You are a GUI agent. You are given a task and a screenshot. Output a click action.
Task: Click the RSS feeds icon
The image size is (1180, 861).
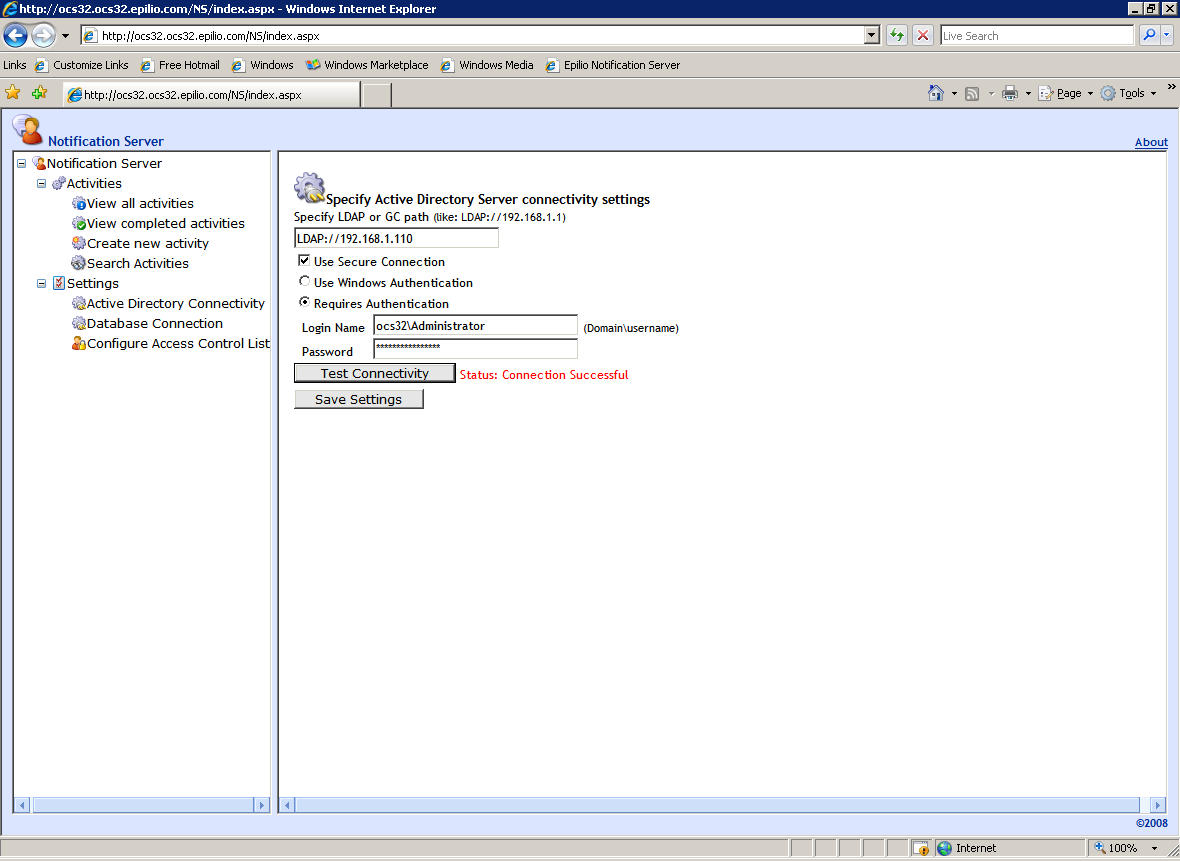click(x=972, y=93)
